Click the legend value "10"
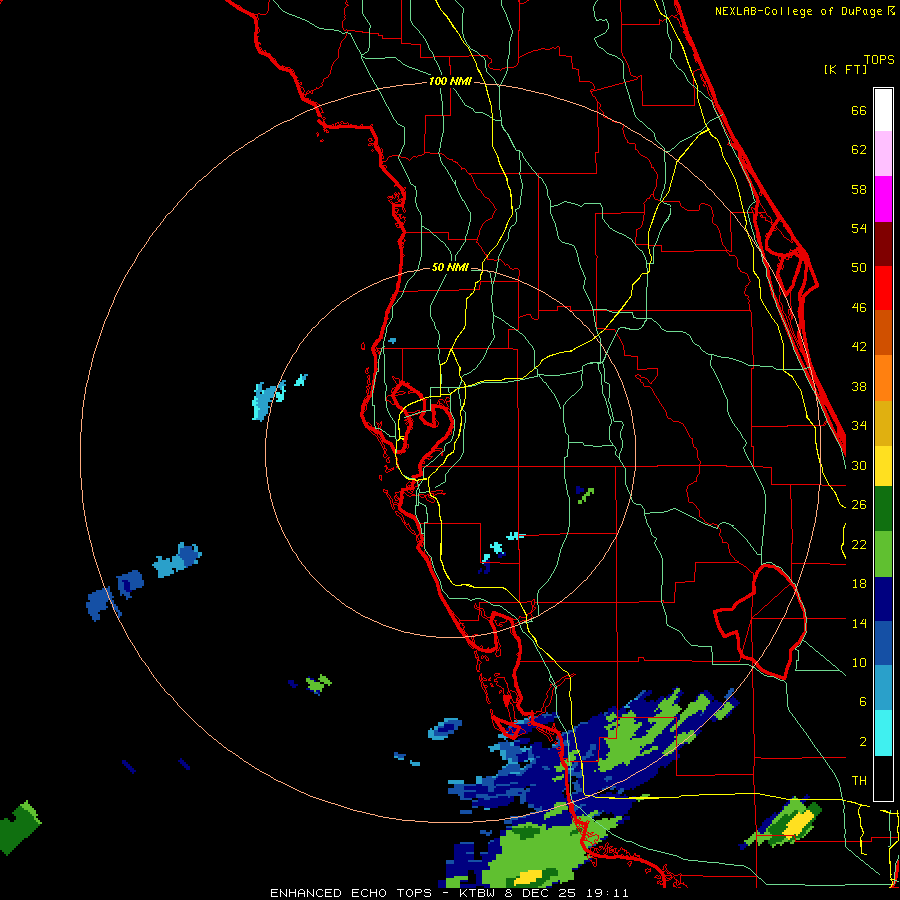The height and width of the screenshot is (900, 900). click(x=859, y=662)
